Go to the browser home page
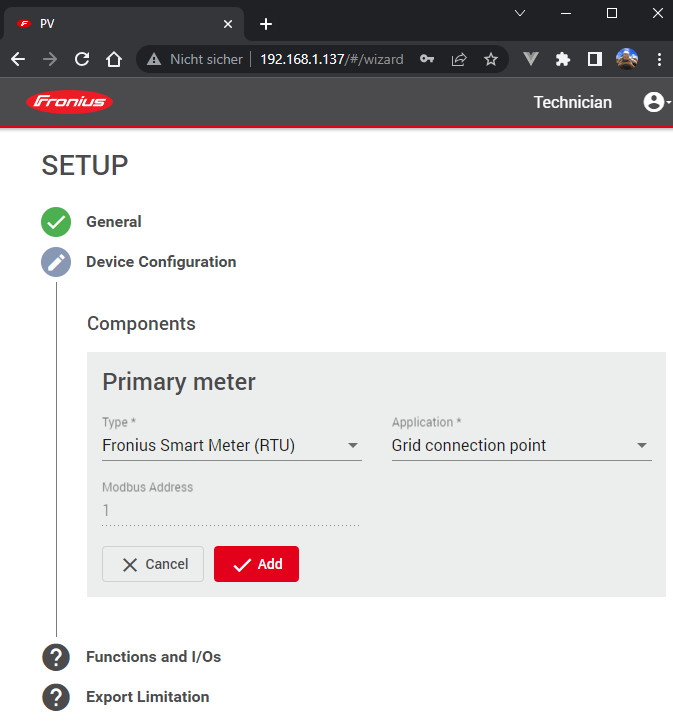 point(114,59)
